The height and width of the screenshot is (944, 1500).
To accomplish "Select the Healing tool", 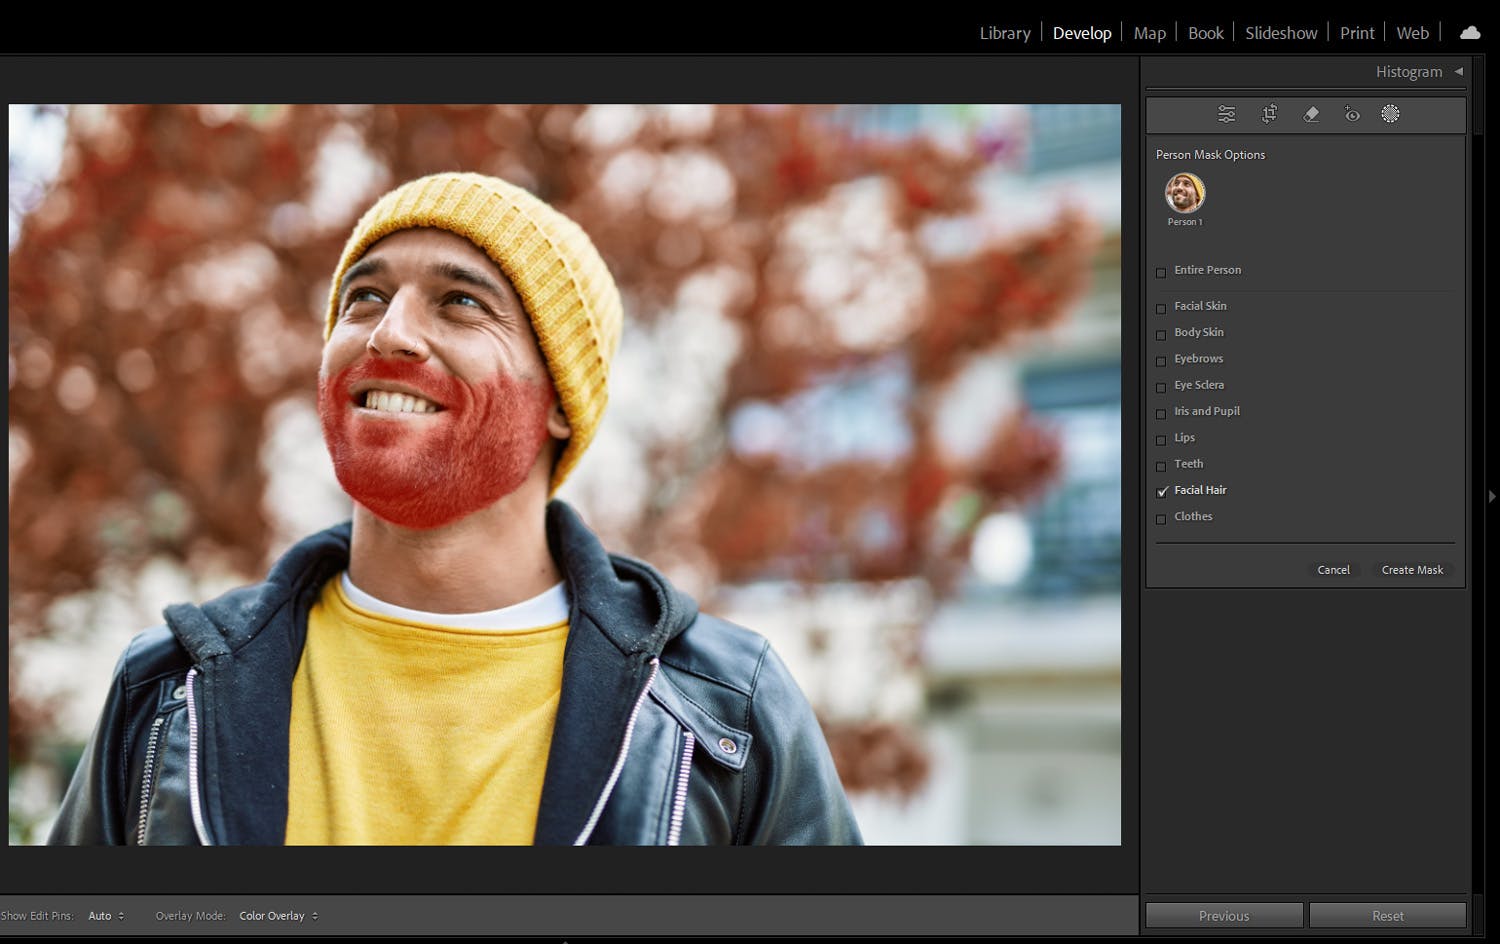I will point(1311,113).
